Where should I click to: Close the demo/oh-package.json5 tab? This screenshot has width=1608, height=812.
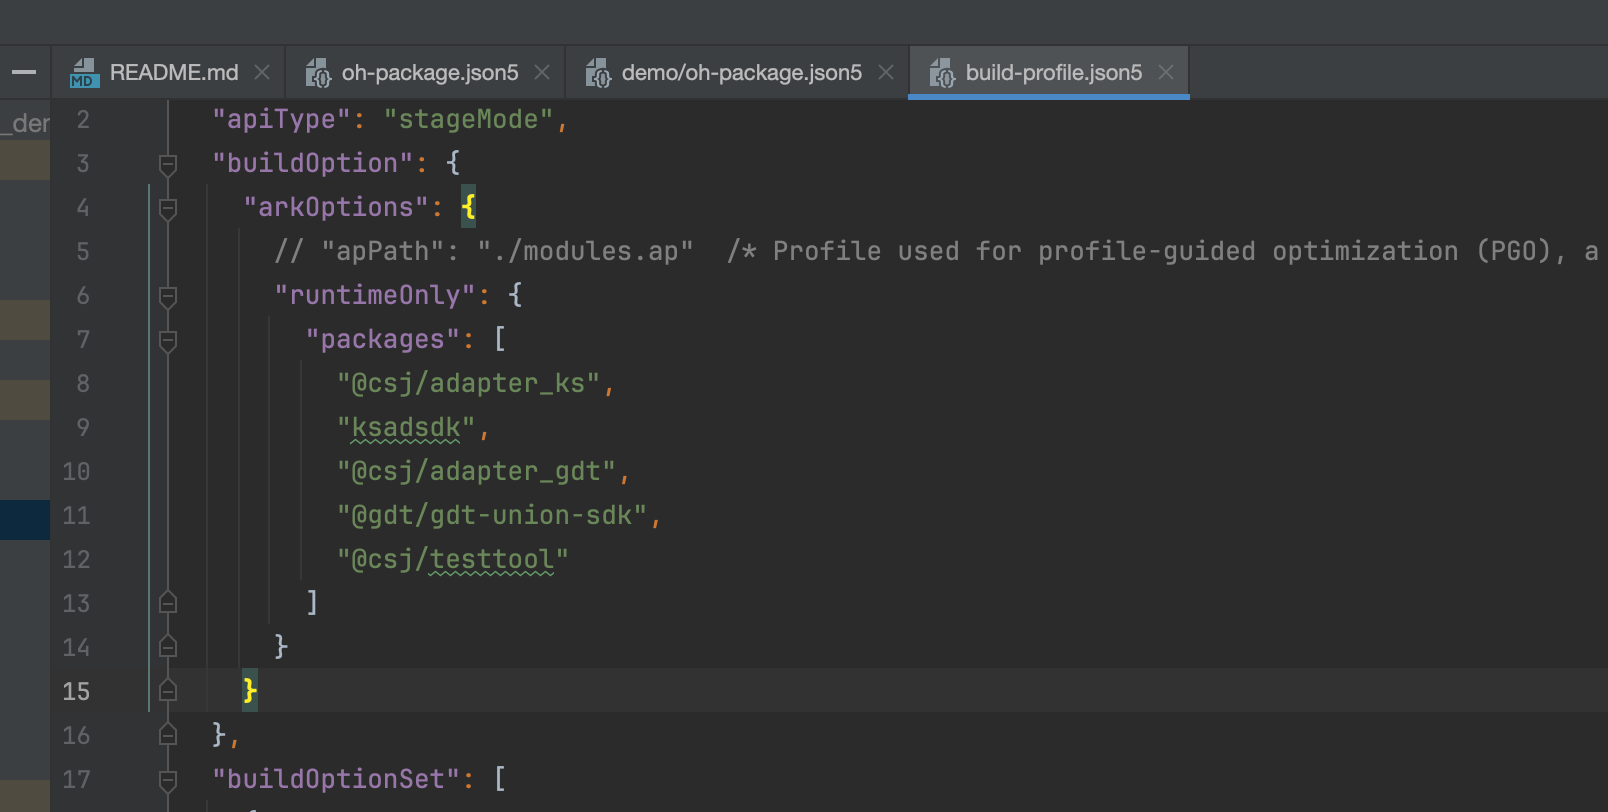pos(886,73)
